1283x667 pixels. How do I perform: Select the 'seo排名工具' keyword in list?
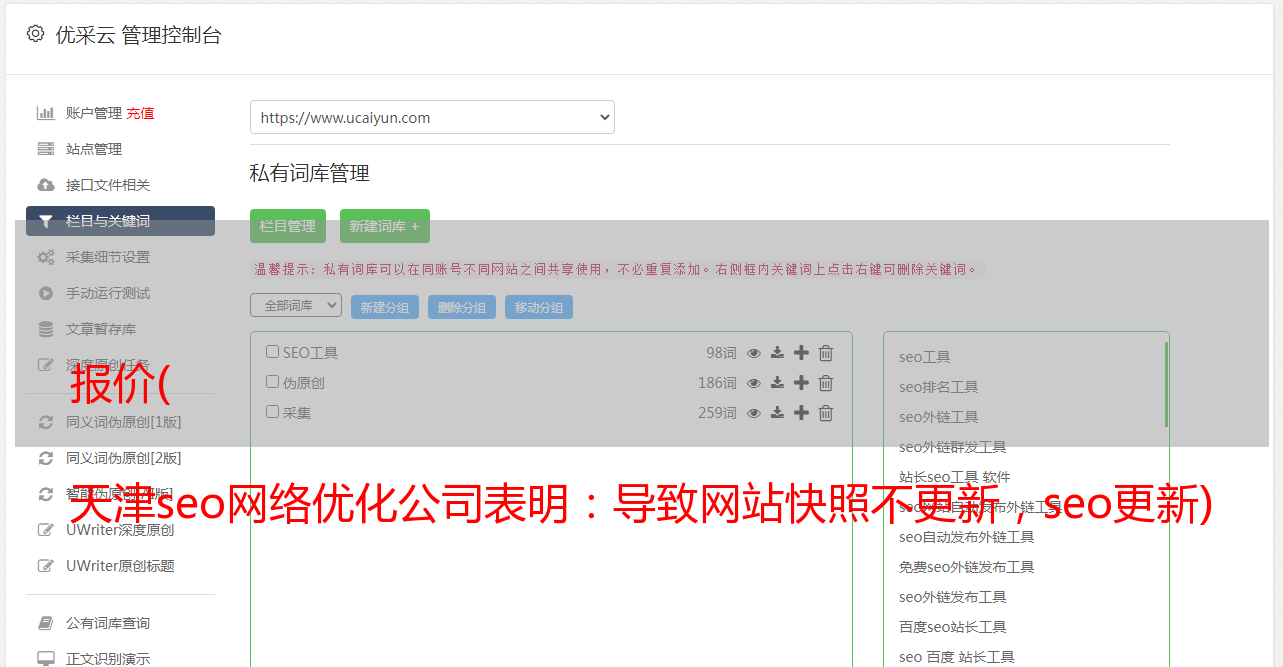[938, 387]
